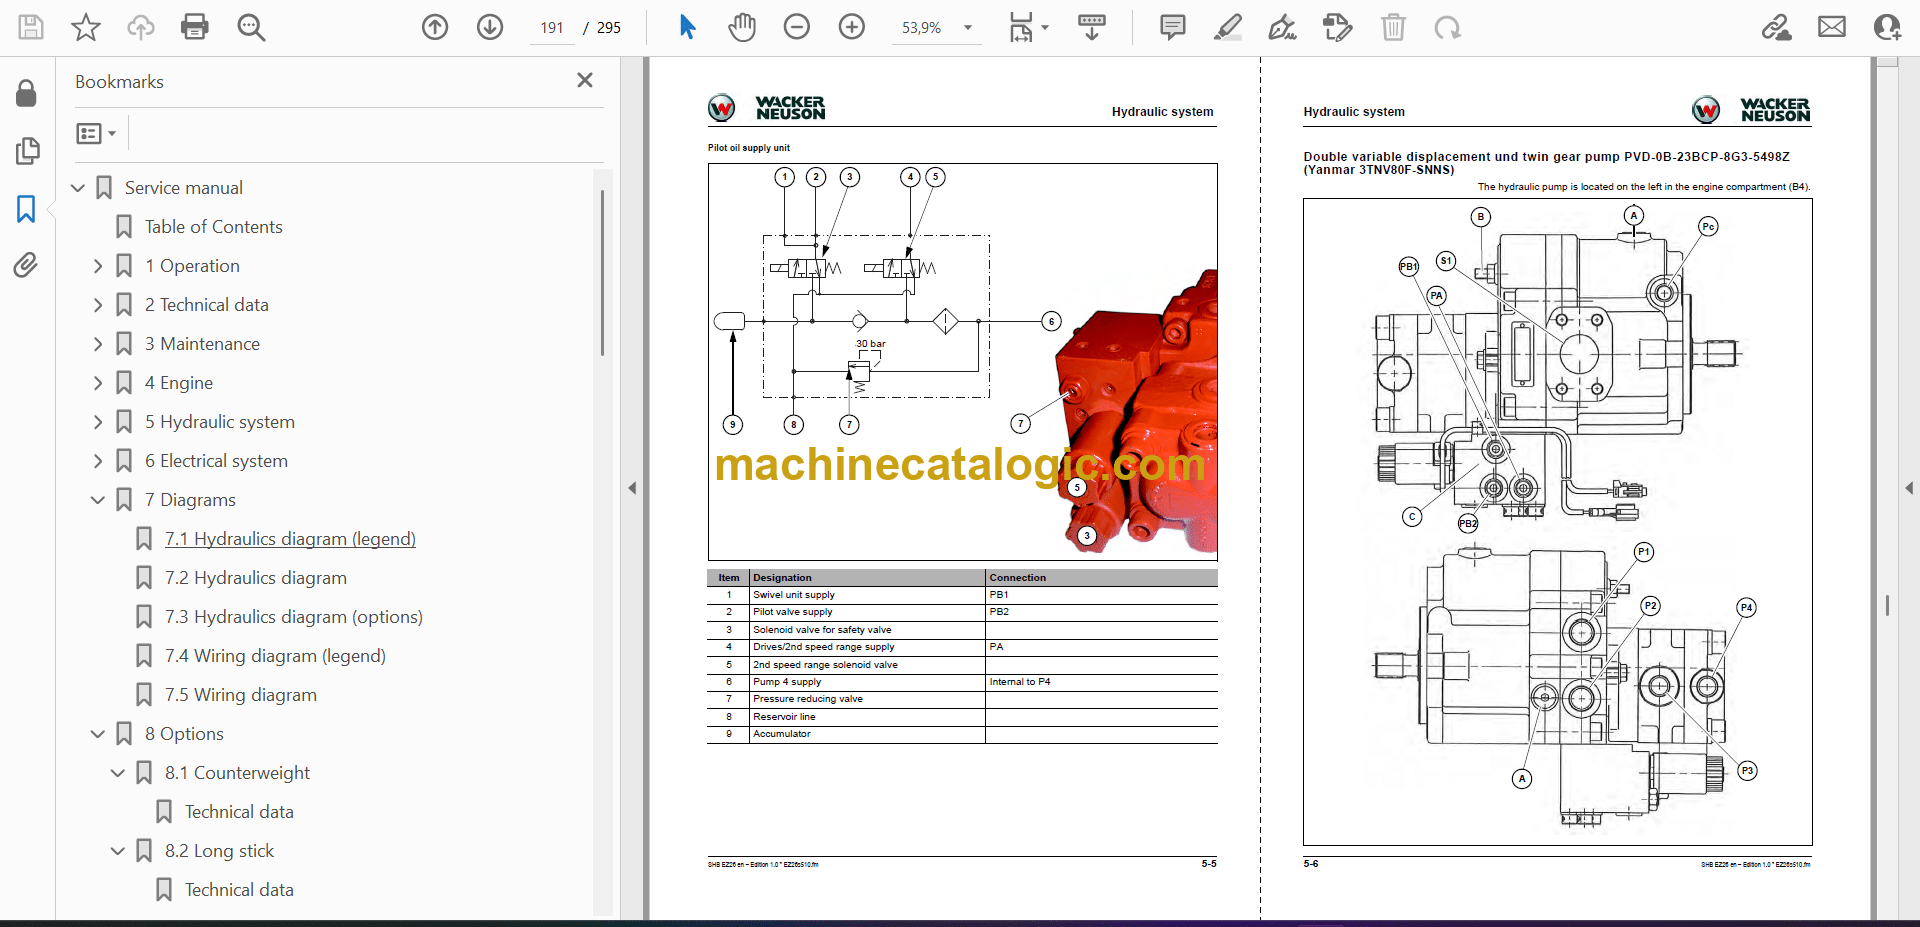Open the zoom level dropdown

pos(967,28)
